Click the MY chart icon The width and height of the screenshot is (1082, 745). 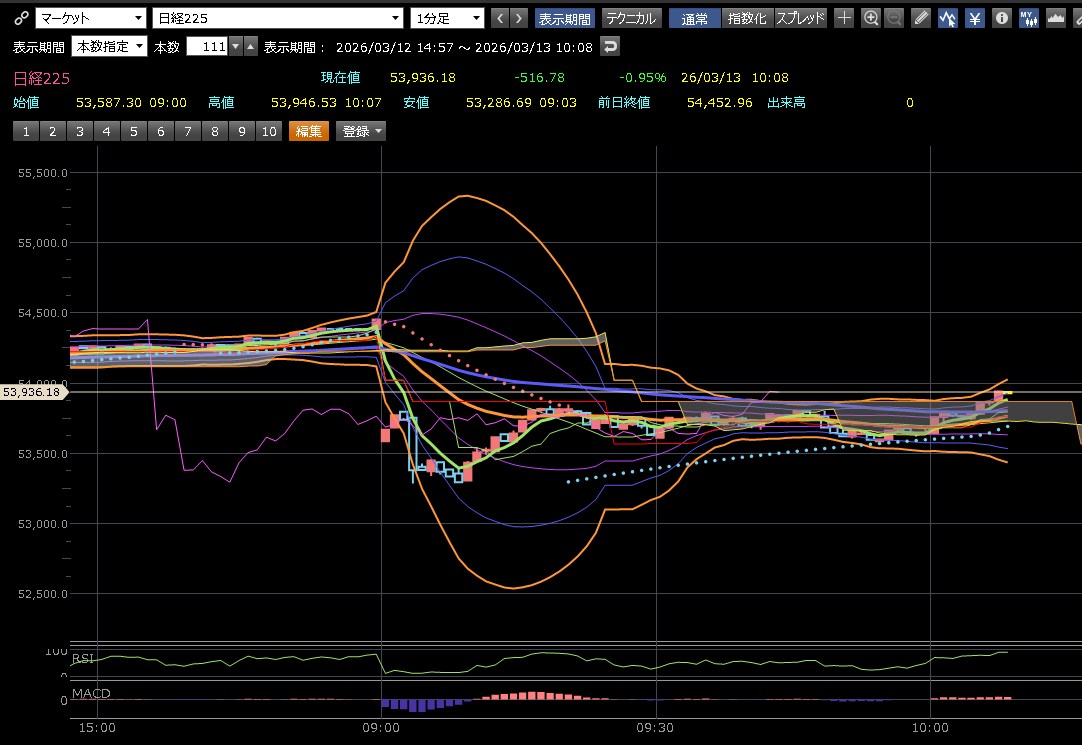coord(1028,18)
